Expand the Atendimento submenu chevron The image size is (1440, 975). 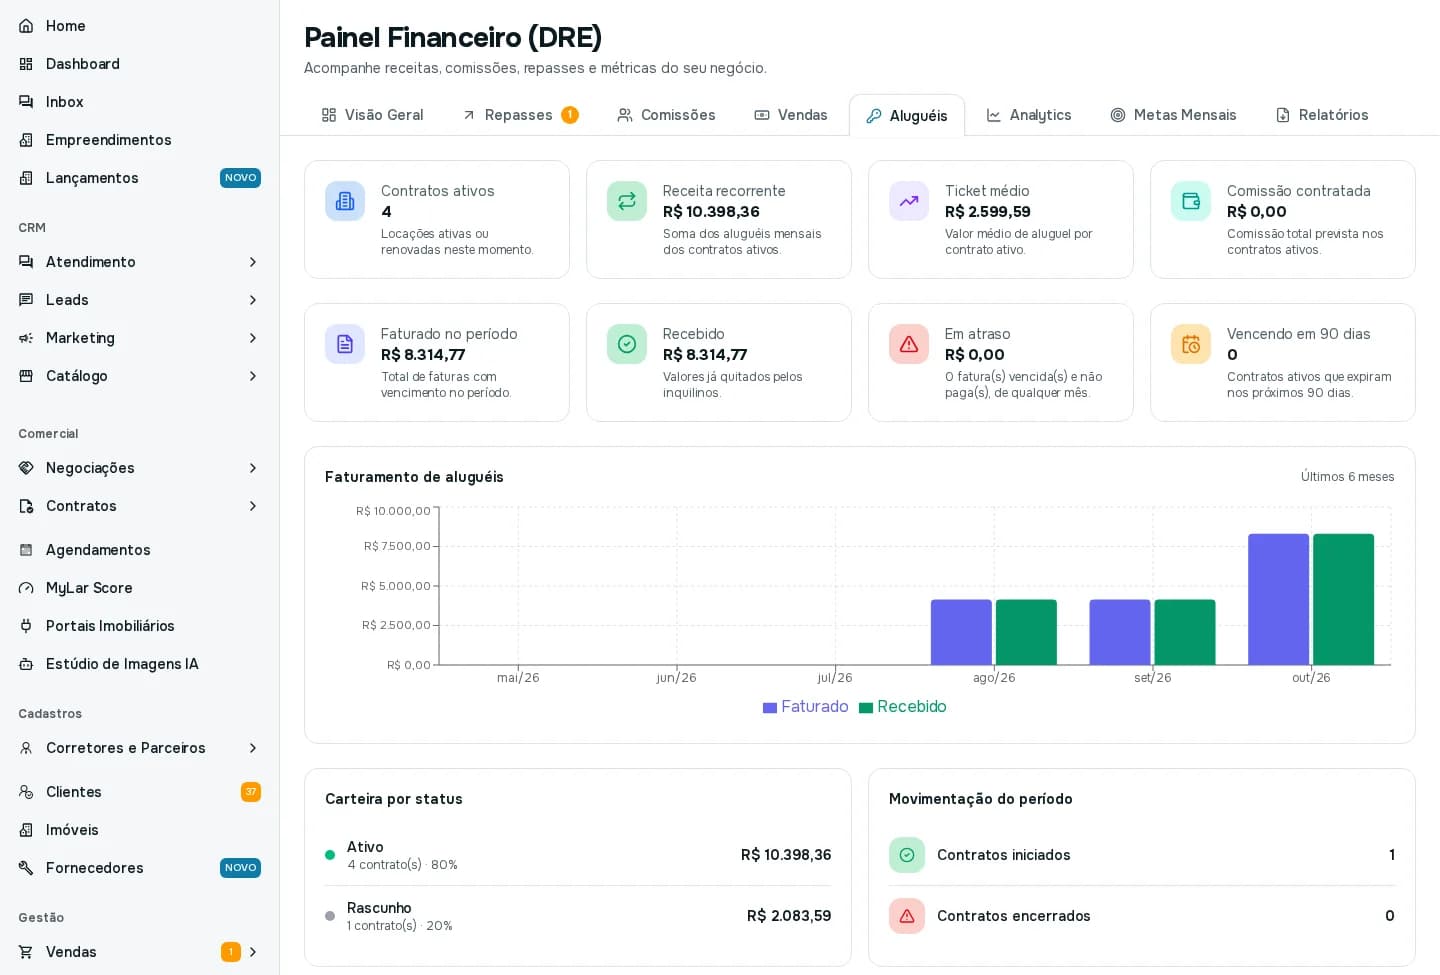(x=253, y=262)
